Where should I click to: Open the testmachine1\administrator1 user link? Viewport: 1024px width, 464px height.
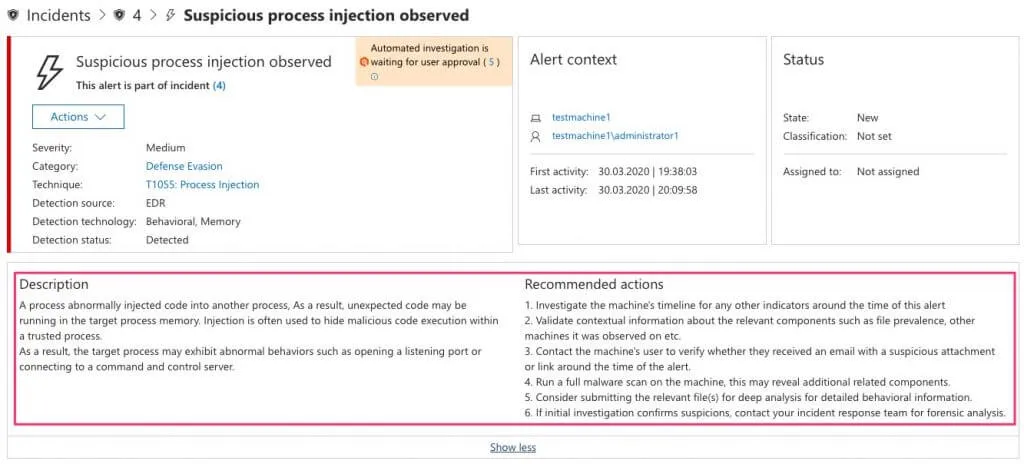point(615,136)
